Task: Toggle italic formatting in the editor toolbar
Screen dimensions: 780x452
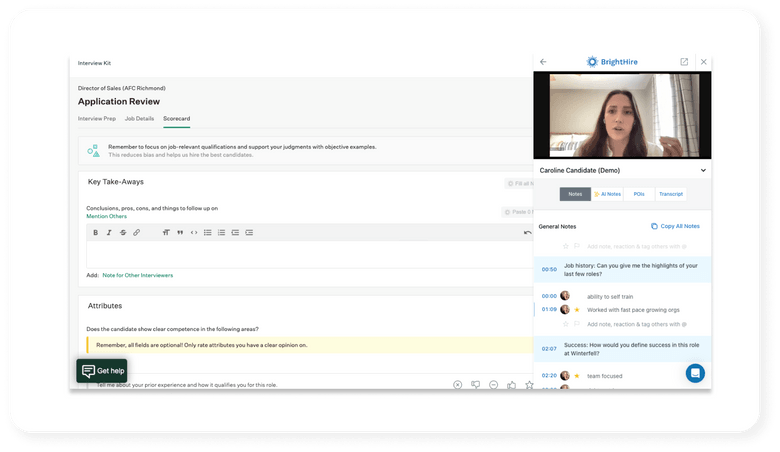Action: (x=109, y=233)
